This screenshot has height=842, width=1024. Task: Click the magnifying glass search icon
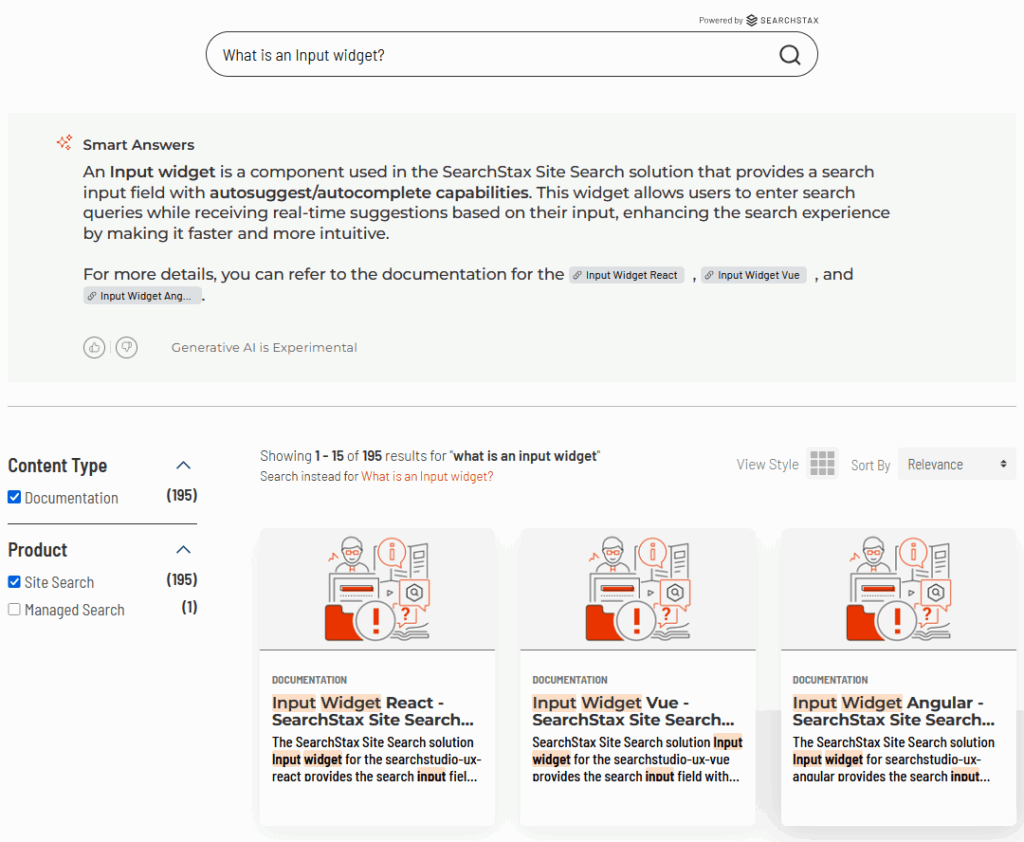point(790,55)
